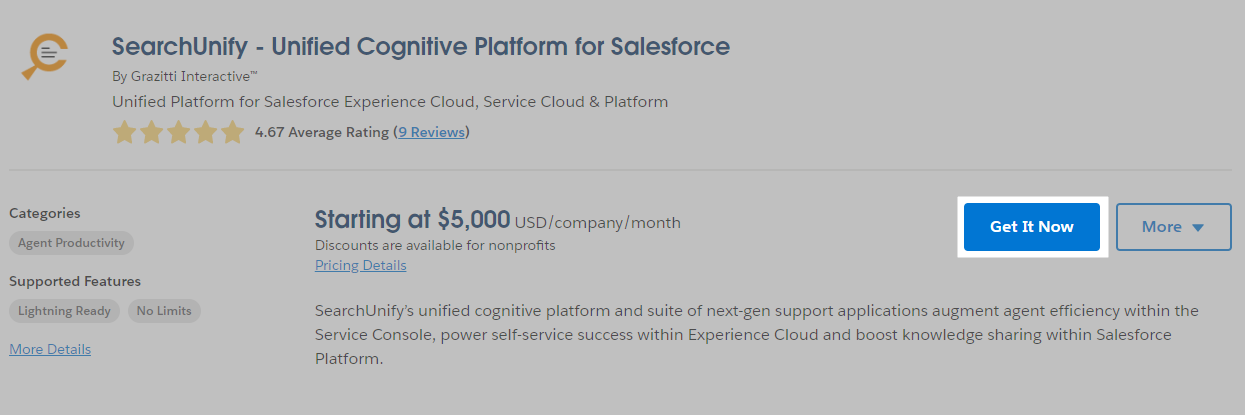Screen dimensions: 1245x415
Task: Select the Lightning Ready feature tag
Action: coord(64,311)
